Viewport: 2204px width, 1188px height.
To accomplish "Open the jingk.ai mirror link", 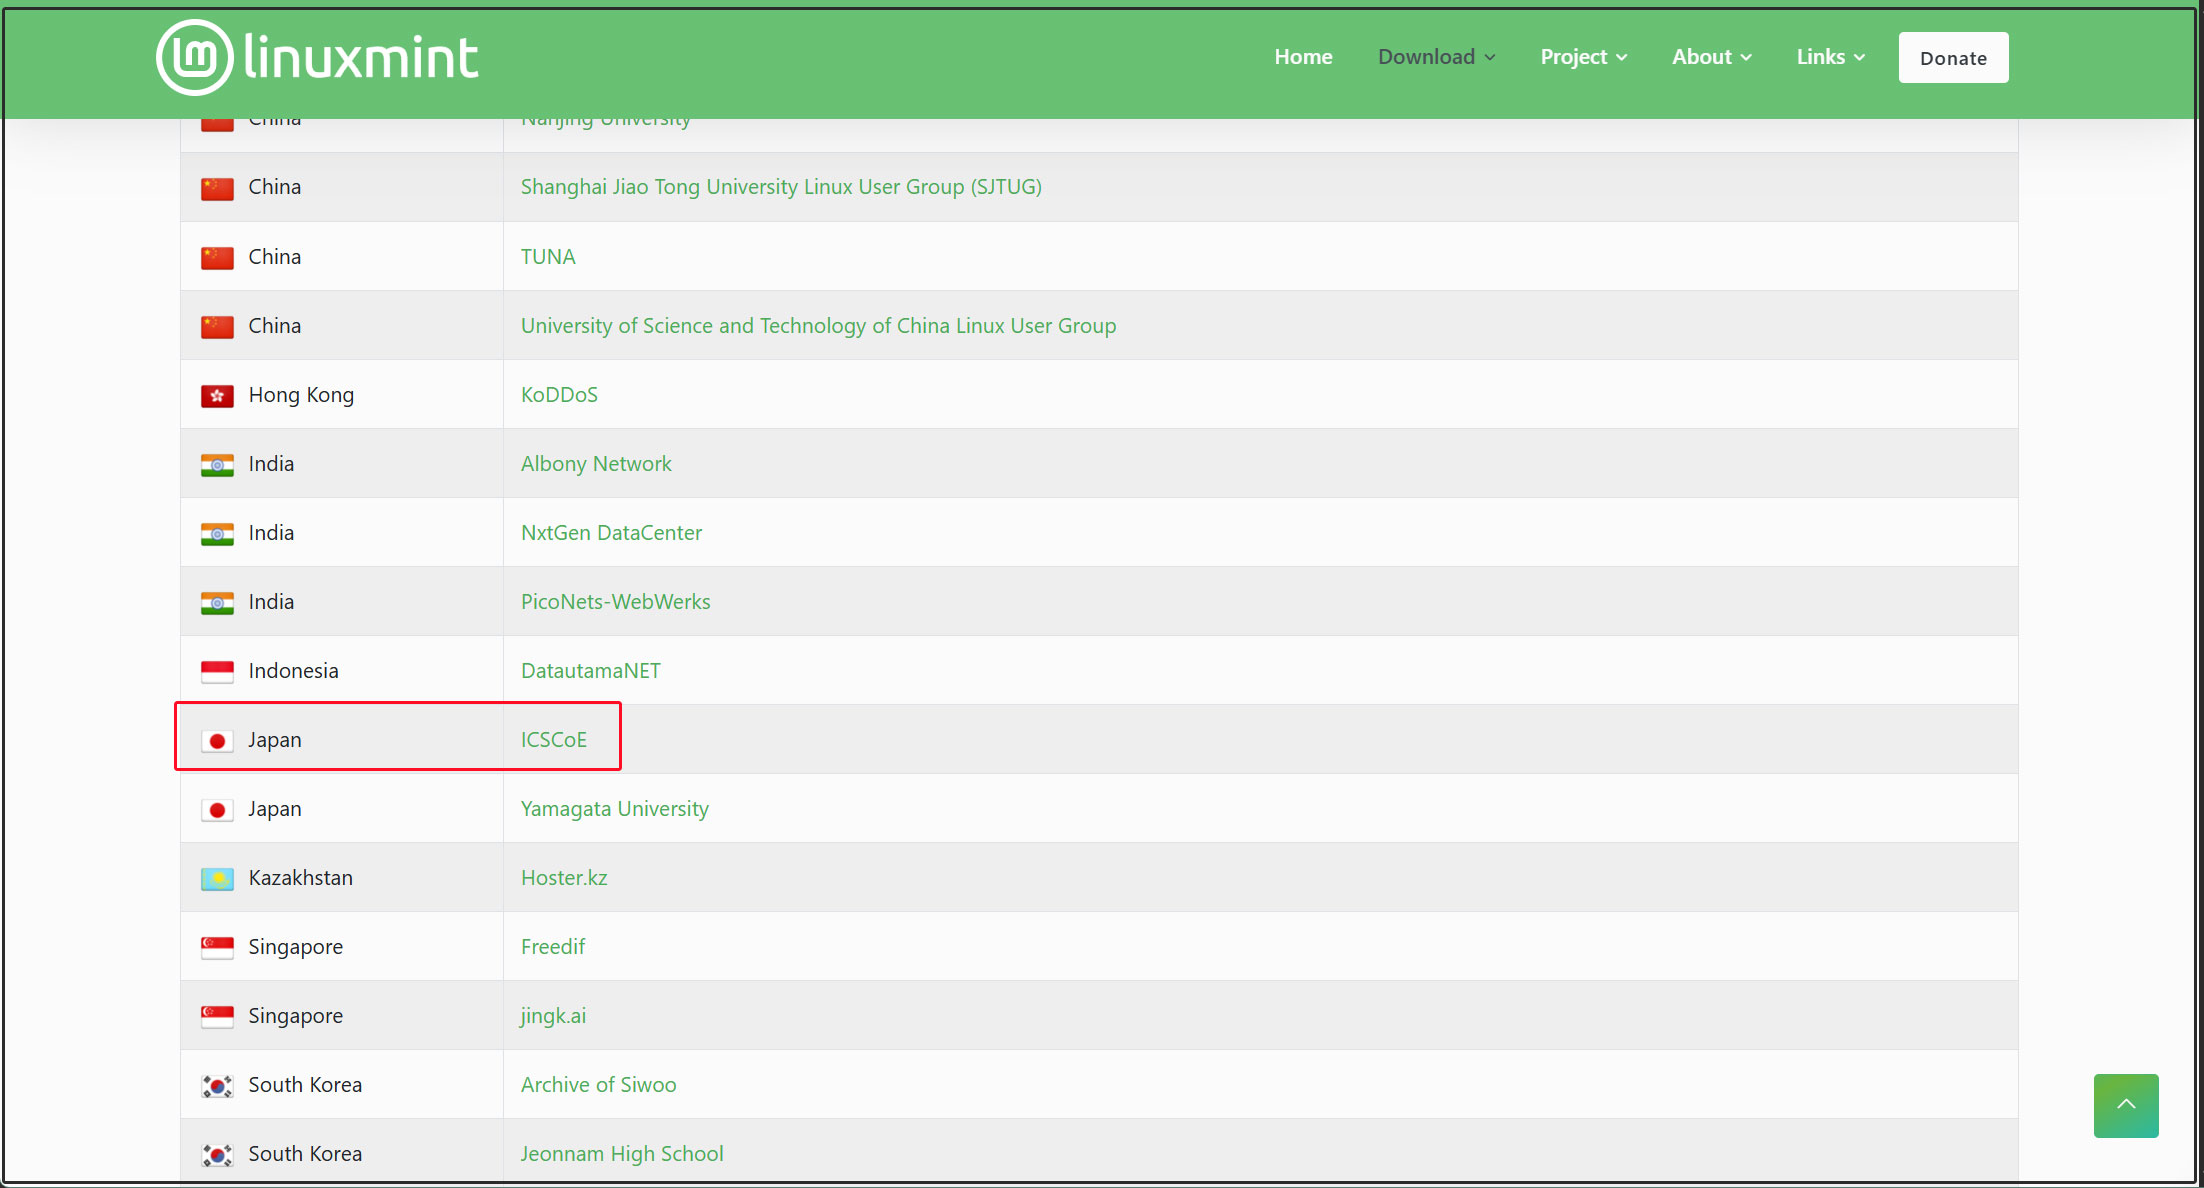I will pyautogui.click(x=552, y=1016).
